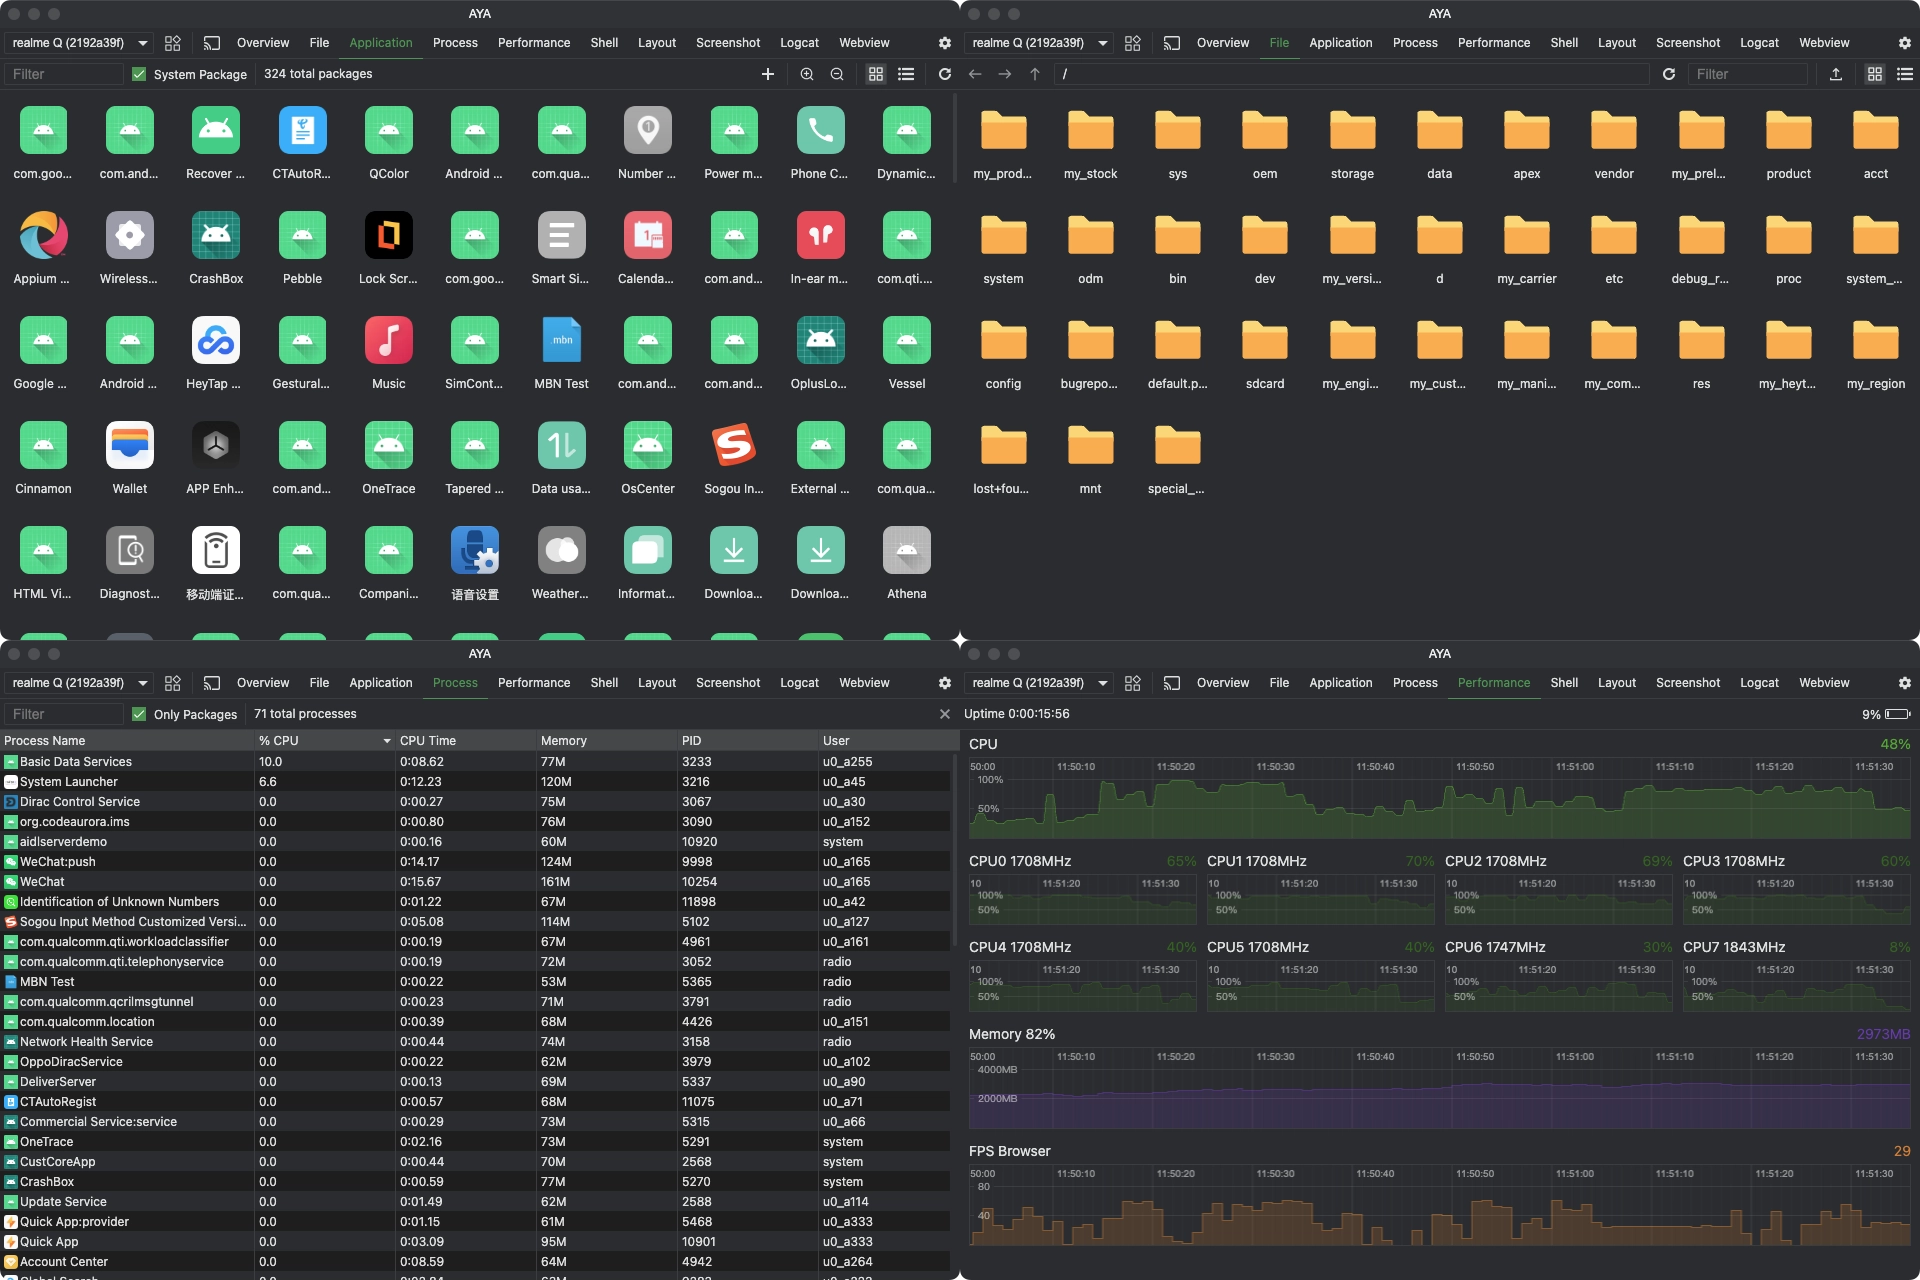Screen dimensions: 1920x1280
Task: Sort processes using the % CPU column arrow
Action: [x=387, y=741]
